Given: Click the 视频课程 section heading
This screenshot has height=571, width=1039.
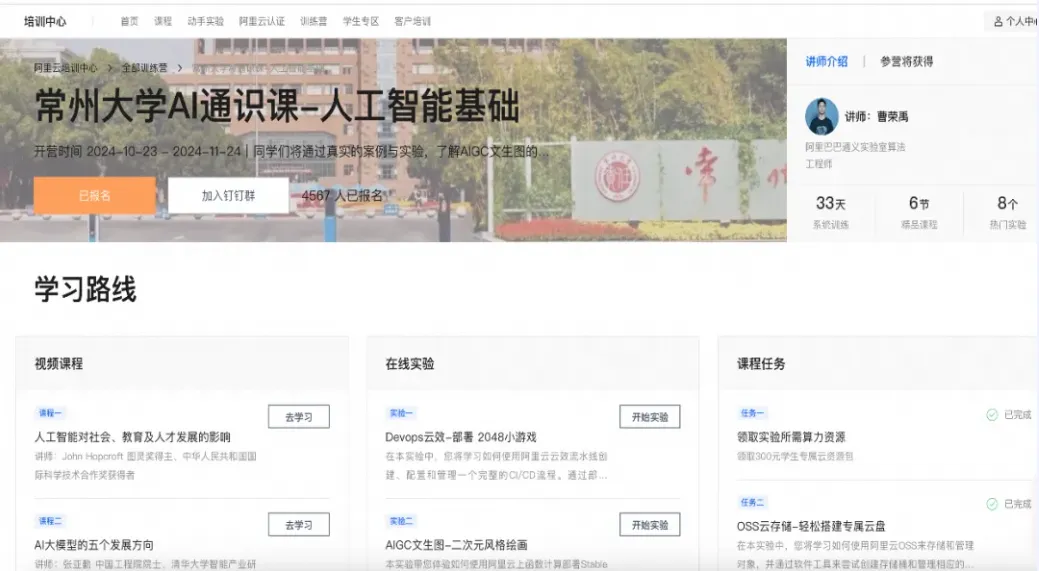Looking at the screenshot, I should tap(59, 363).
